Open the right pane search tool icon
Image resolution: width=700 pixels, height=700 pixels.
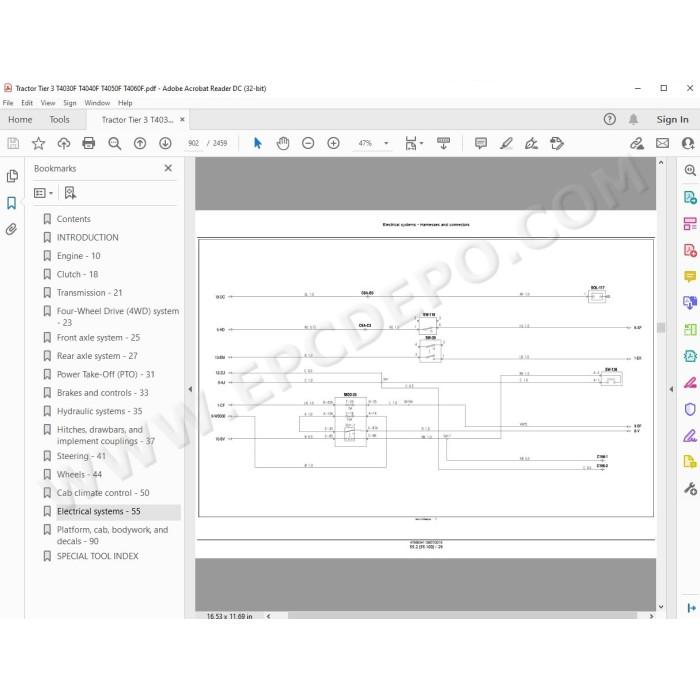coord(690,170)
